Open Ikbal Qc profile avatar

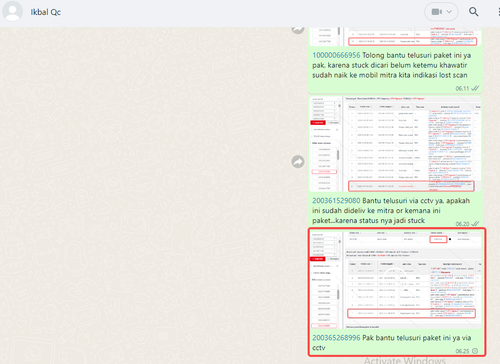[x=12, y=11]
